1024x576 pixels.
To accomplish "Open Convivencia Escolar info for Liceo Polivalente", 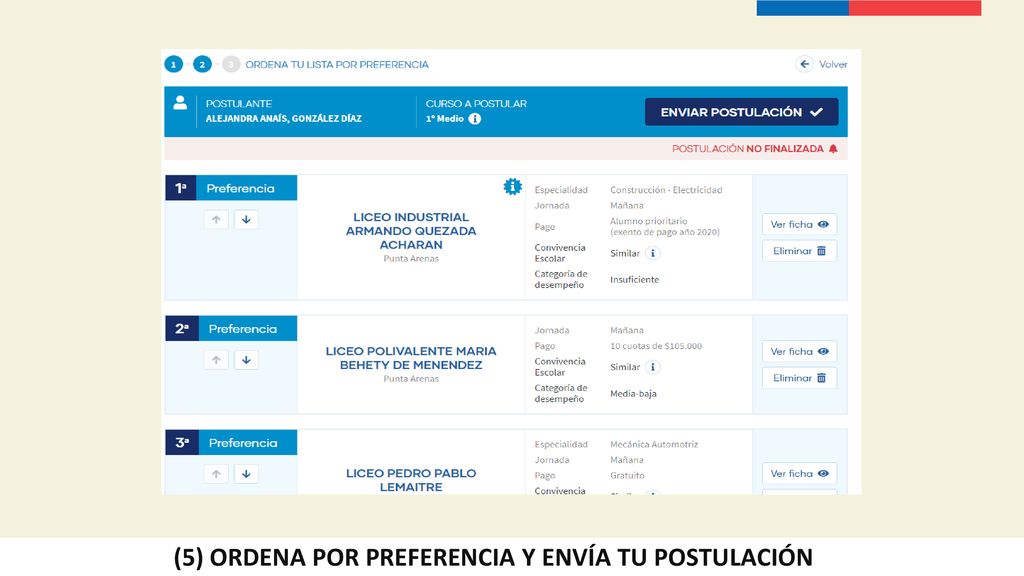I will [652, 367].
